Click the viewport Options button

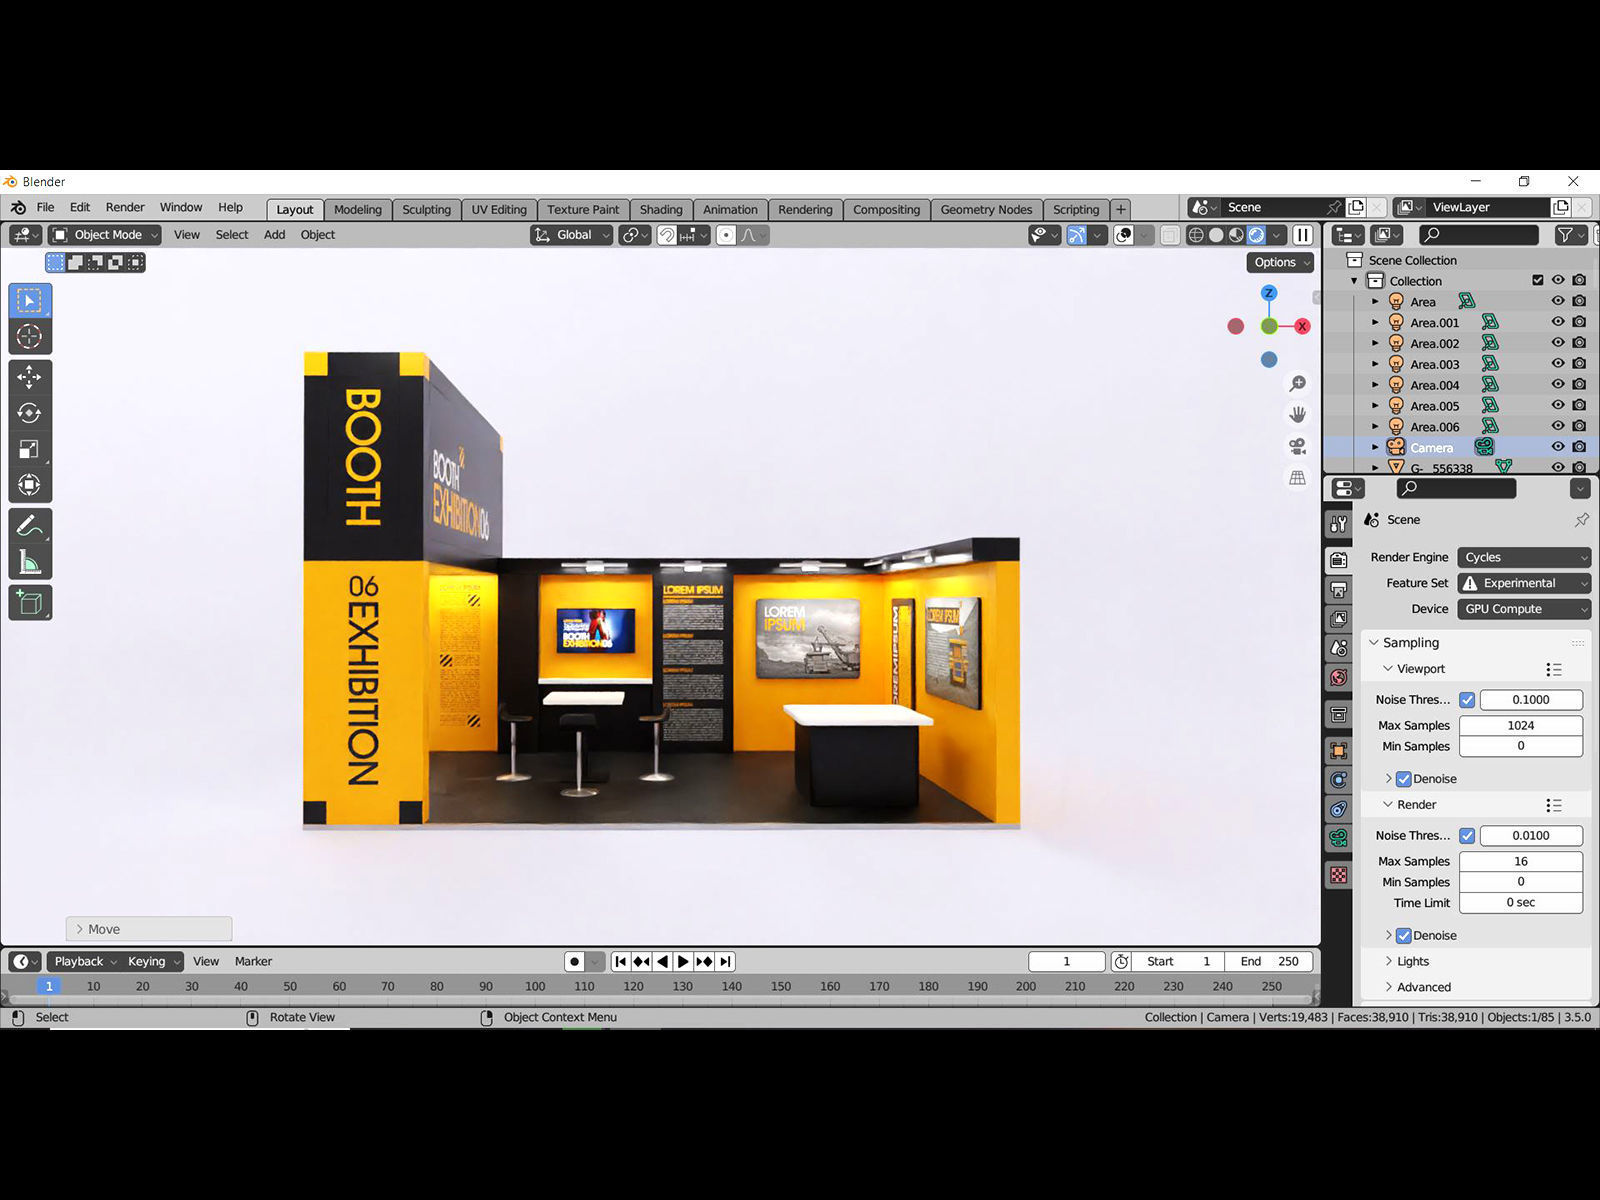point(1281,262)
